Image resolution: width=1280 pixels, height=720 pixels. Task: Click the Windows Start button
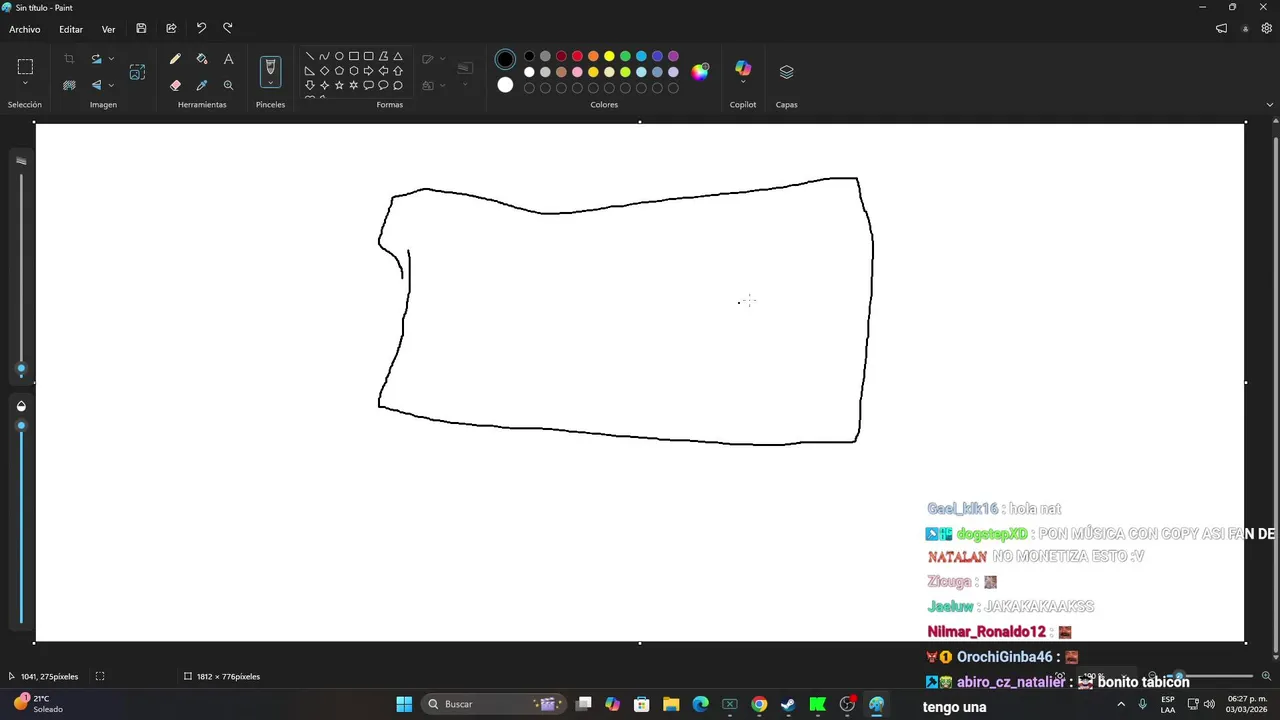404,704
